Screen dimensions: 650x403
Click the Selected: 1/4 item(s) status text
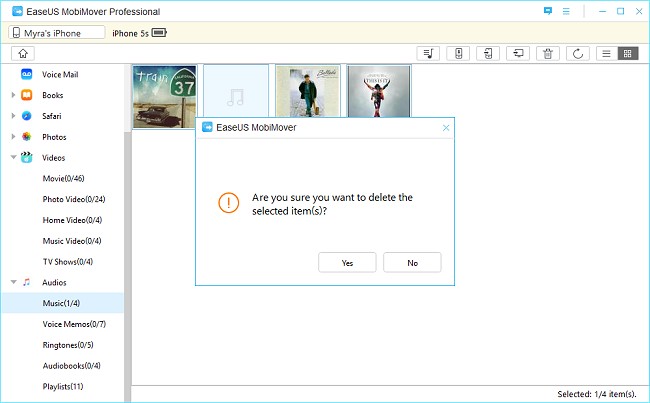(597, 394)
